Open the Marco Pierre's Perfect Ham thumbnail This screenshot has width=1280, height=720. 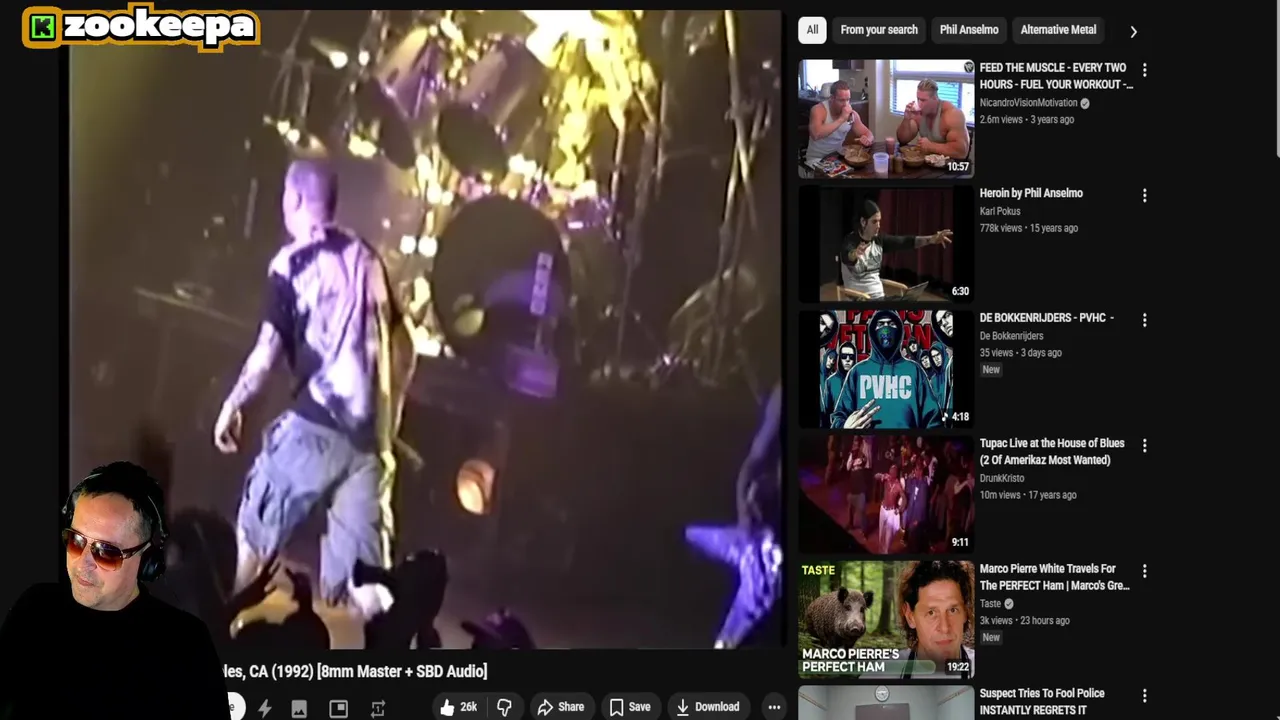[x=886, y=619]
